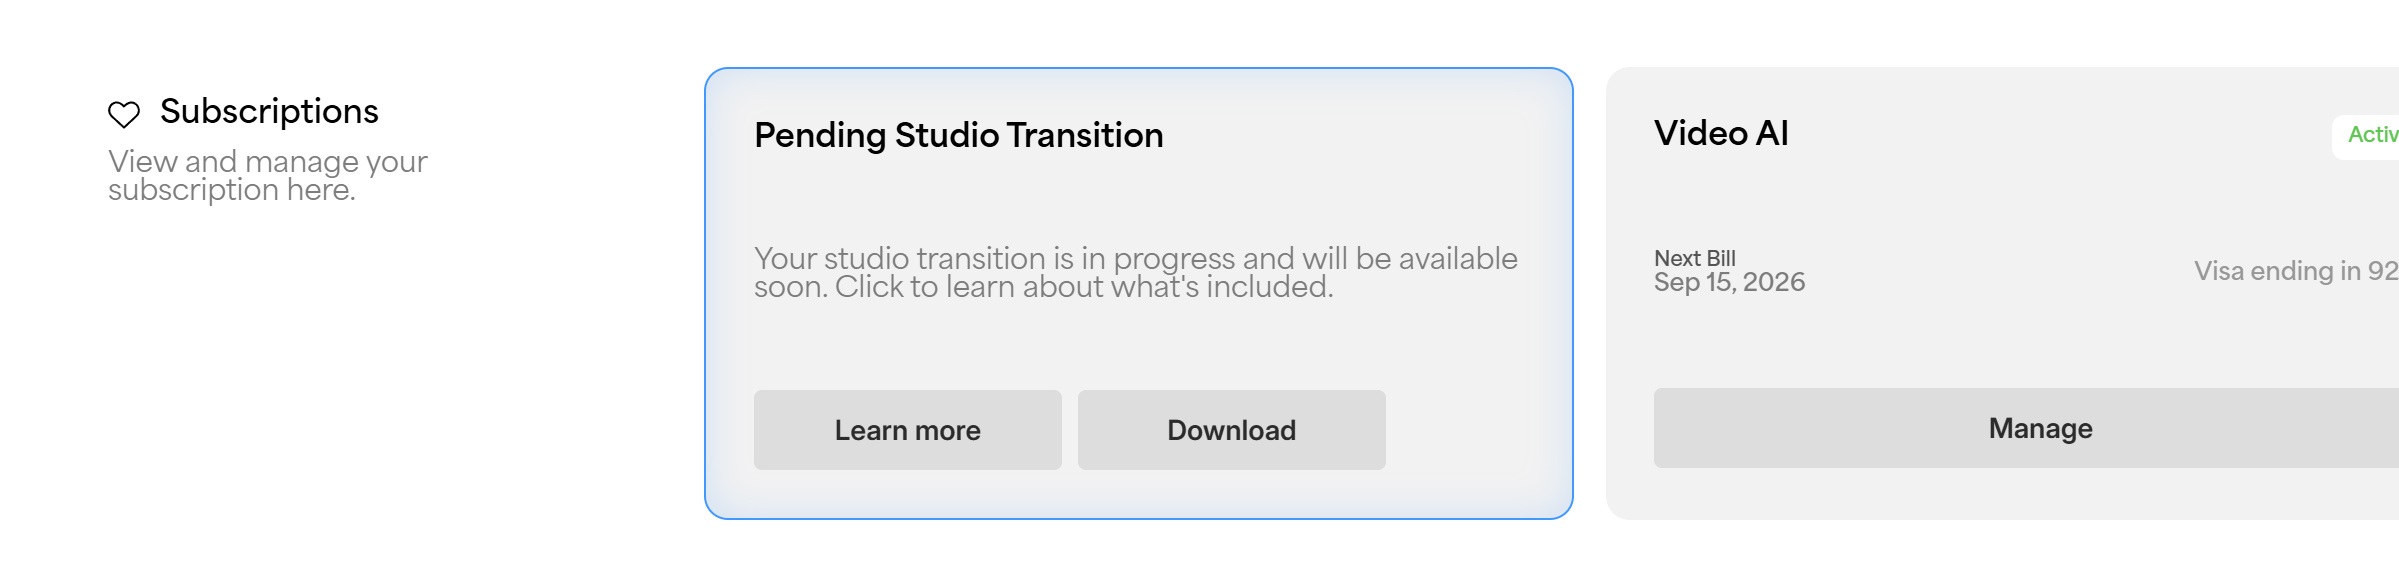Select the Pending Studio Transition card title
The image size is (2399, 584).
coord(958,135)
